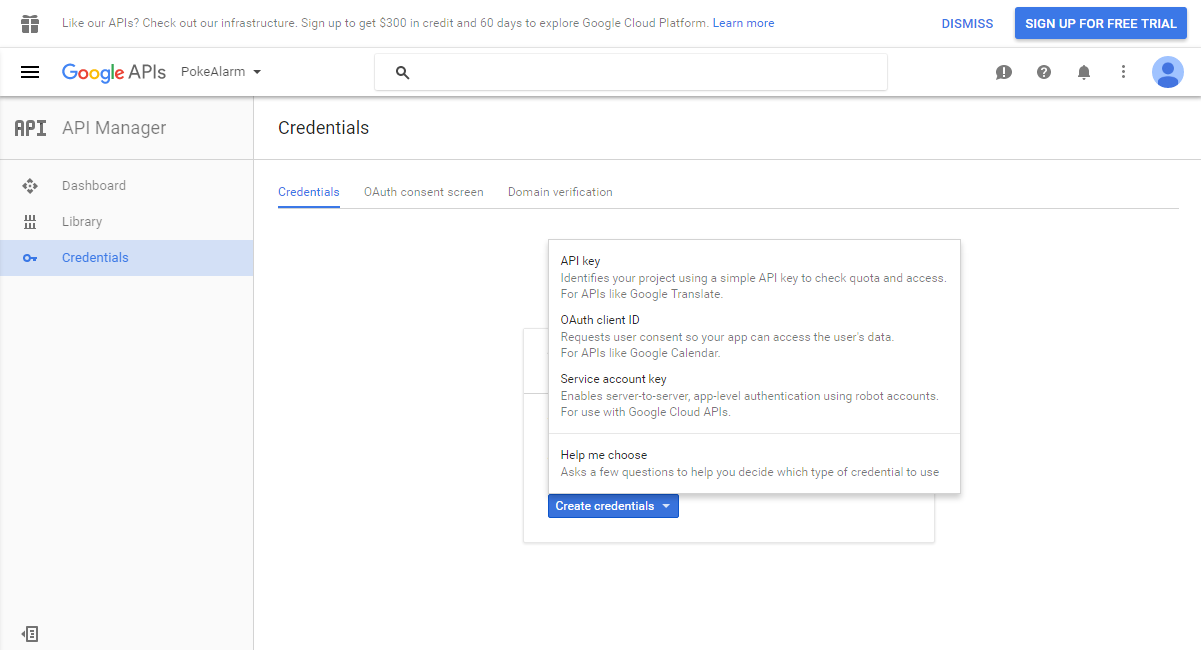Choose Service account key from the menu
The height and width of the screenshot is (650, 1201).
coord(754,395)
